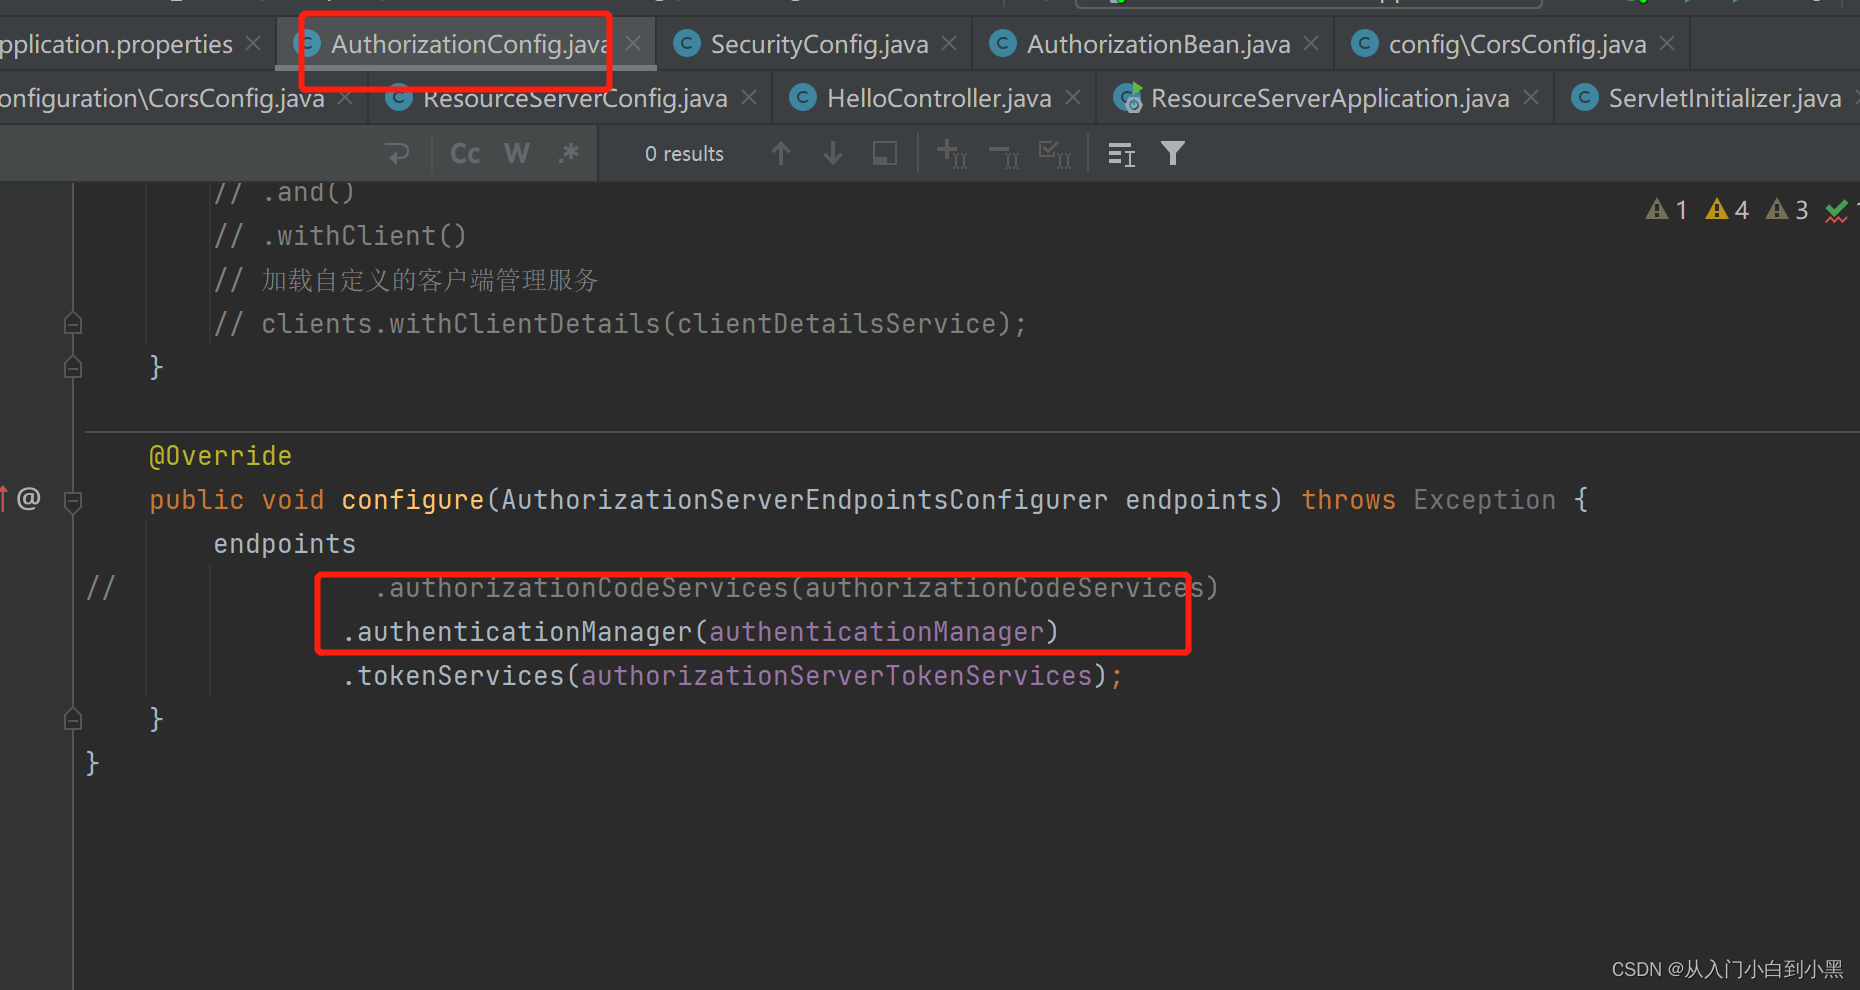Close the SecurityConfig.java tab
1860x990 pixels.
point(949,44)
